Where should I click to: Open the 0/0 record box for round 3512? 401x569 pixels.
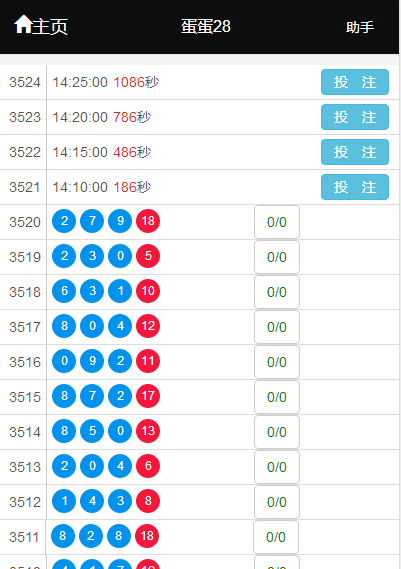pos(277,502)
